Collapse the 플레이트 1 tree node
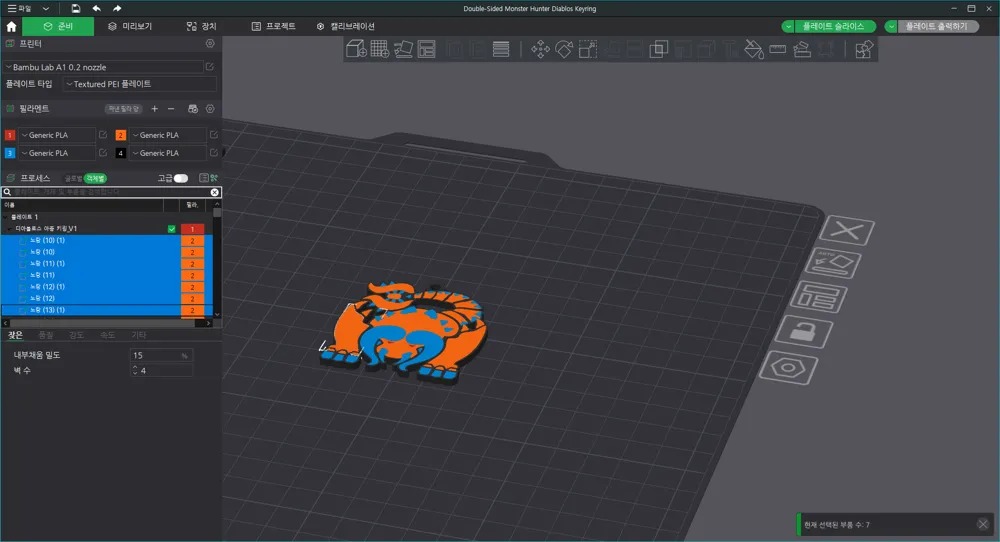1000x542 pixels. 6,217
